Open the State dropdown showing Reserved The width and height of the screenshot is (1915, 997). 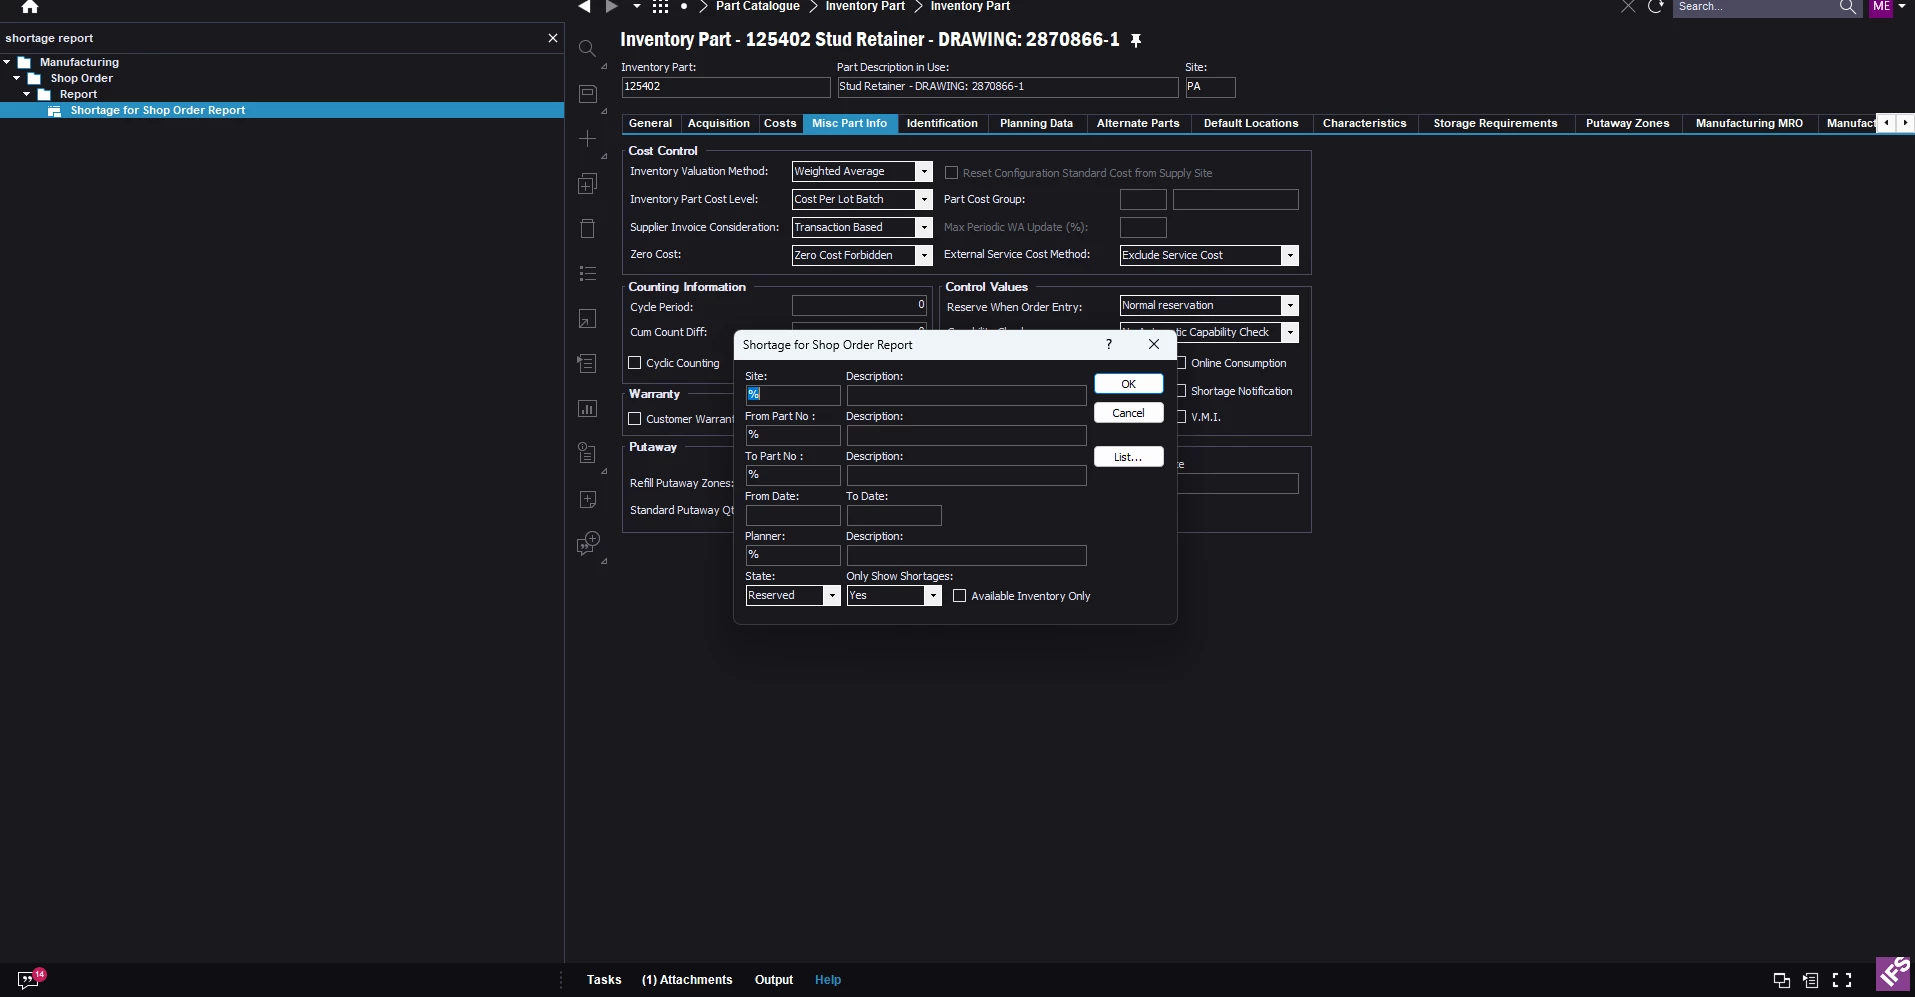click(830, 596)
